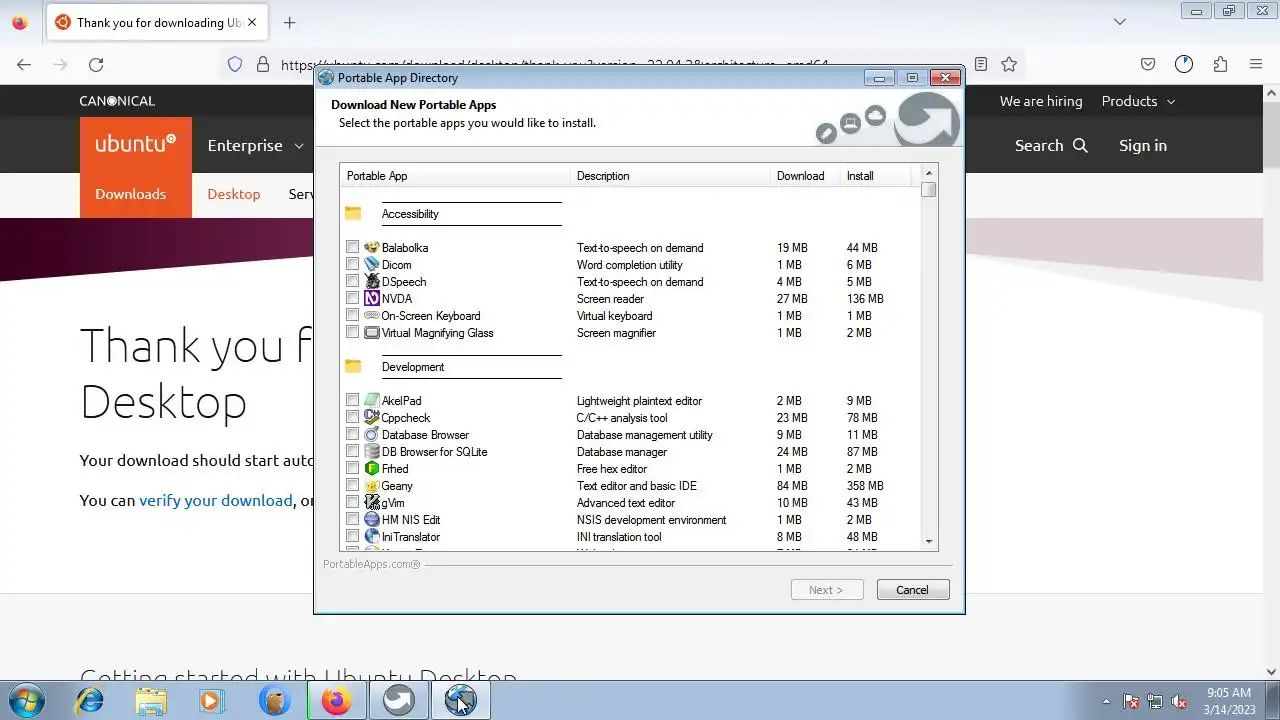Click the muted volume tray icon

[x=1180, y=701]
